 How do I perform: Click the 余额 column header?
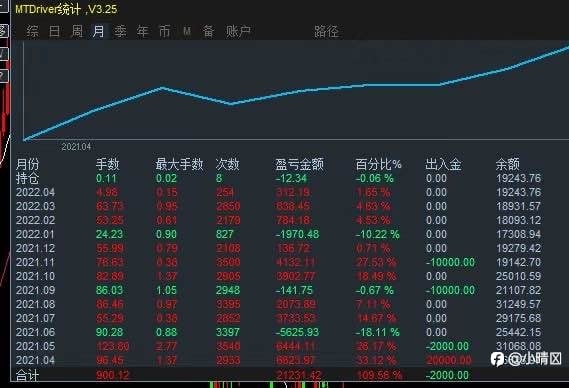(508, 164)
